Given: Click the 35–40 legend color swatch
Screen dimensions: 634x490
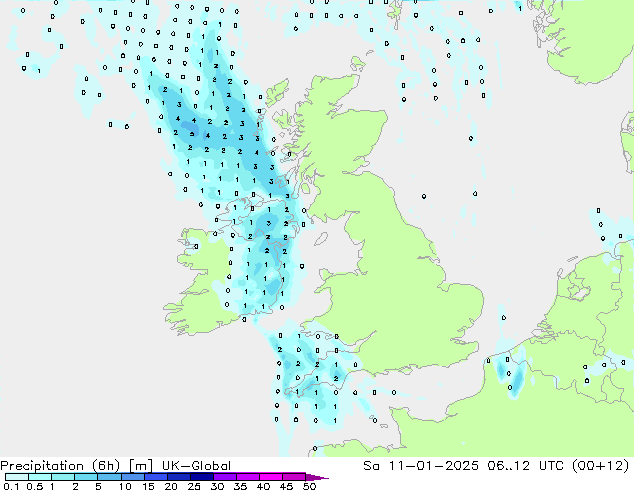Looking at the screenshot, I should (x=248, y=477).
